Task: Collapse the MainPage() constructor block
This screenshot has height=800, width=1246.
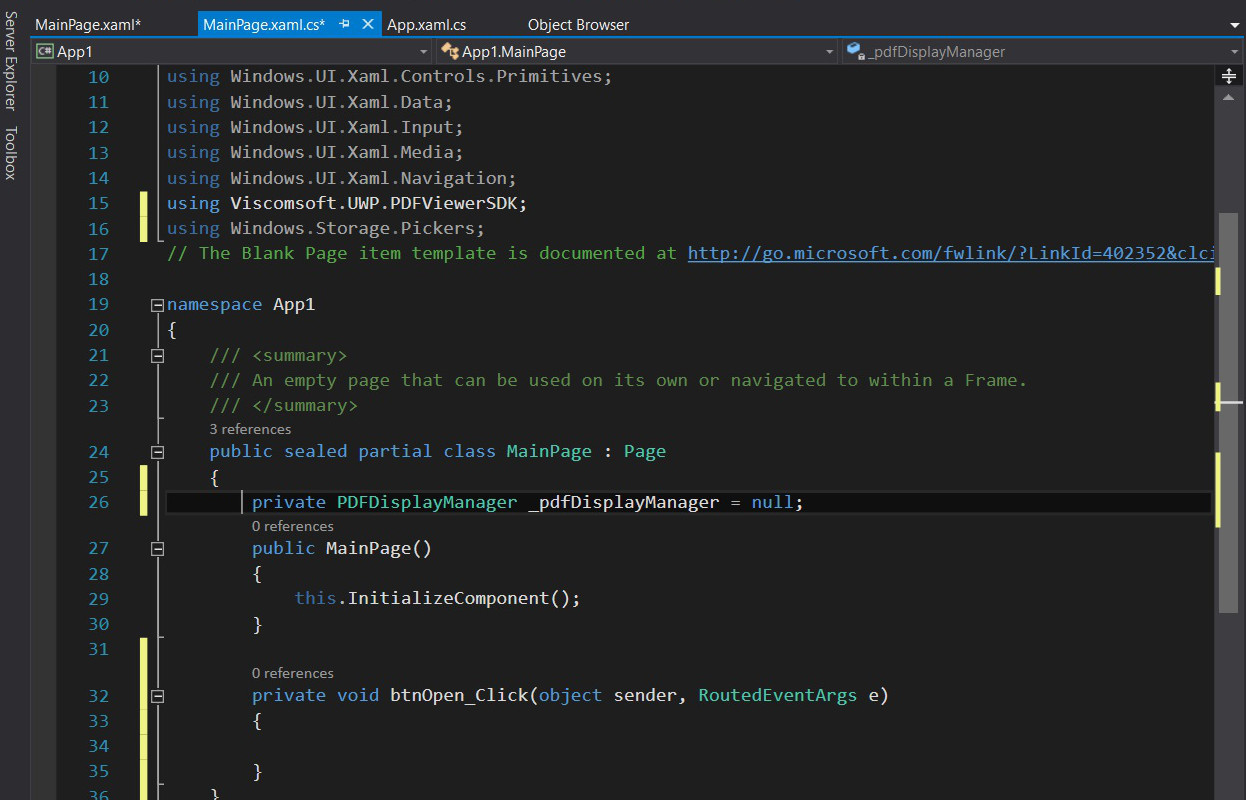Action: point(157,548)
